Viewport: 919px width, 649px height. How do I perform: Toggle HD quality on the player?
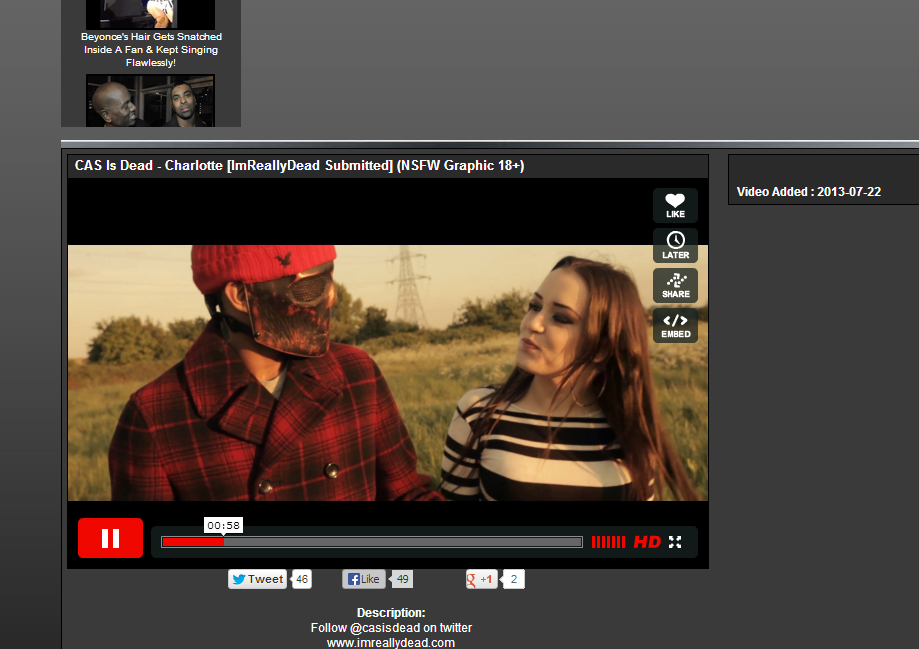647,542
